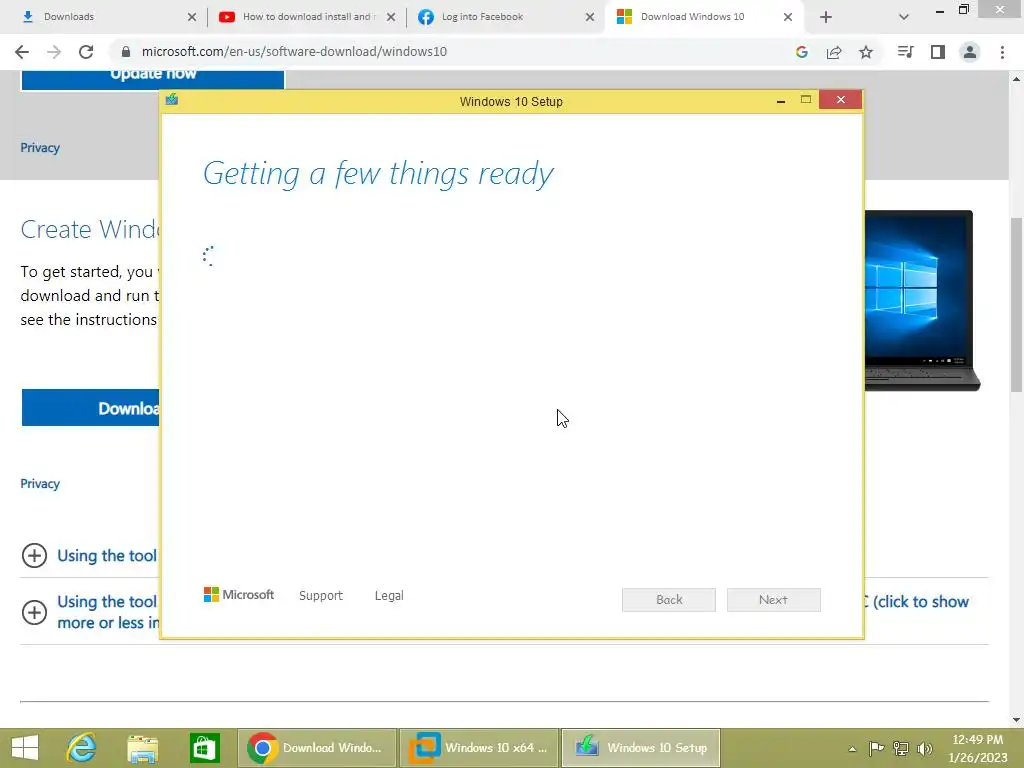Screen dimensions: 1024x768
Task: Click the Update now button
Action: (x=153, y=79)
